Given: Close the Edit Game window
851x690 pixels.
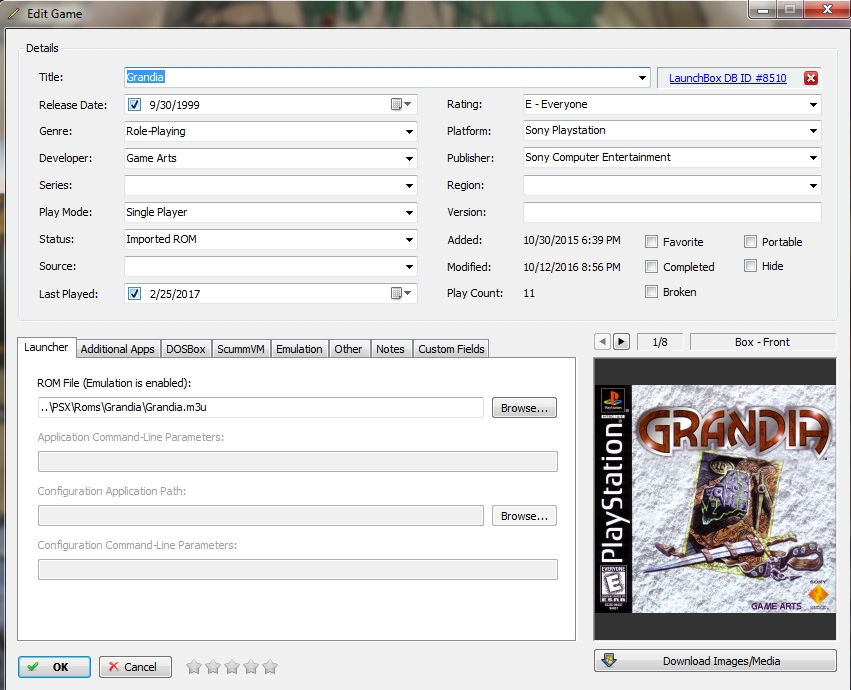Looking at the screenshot, I should [x=827, y=9].
